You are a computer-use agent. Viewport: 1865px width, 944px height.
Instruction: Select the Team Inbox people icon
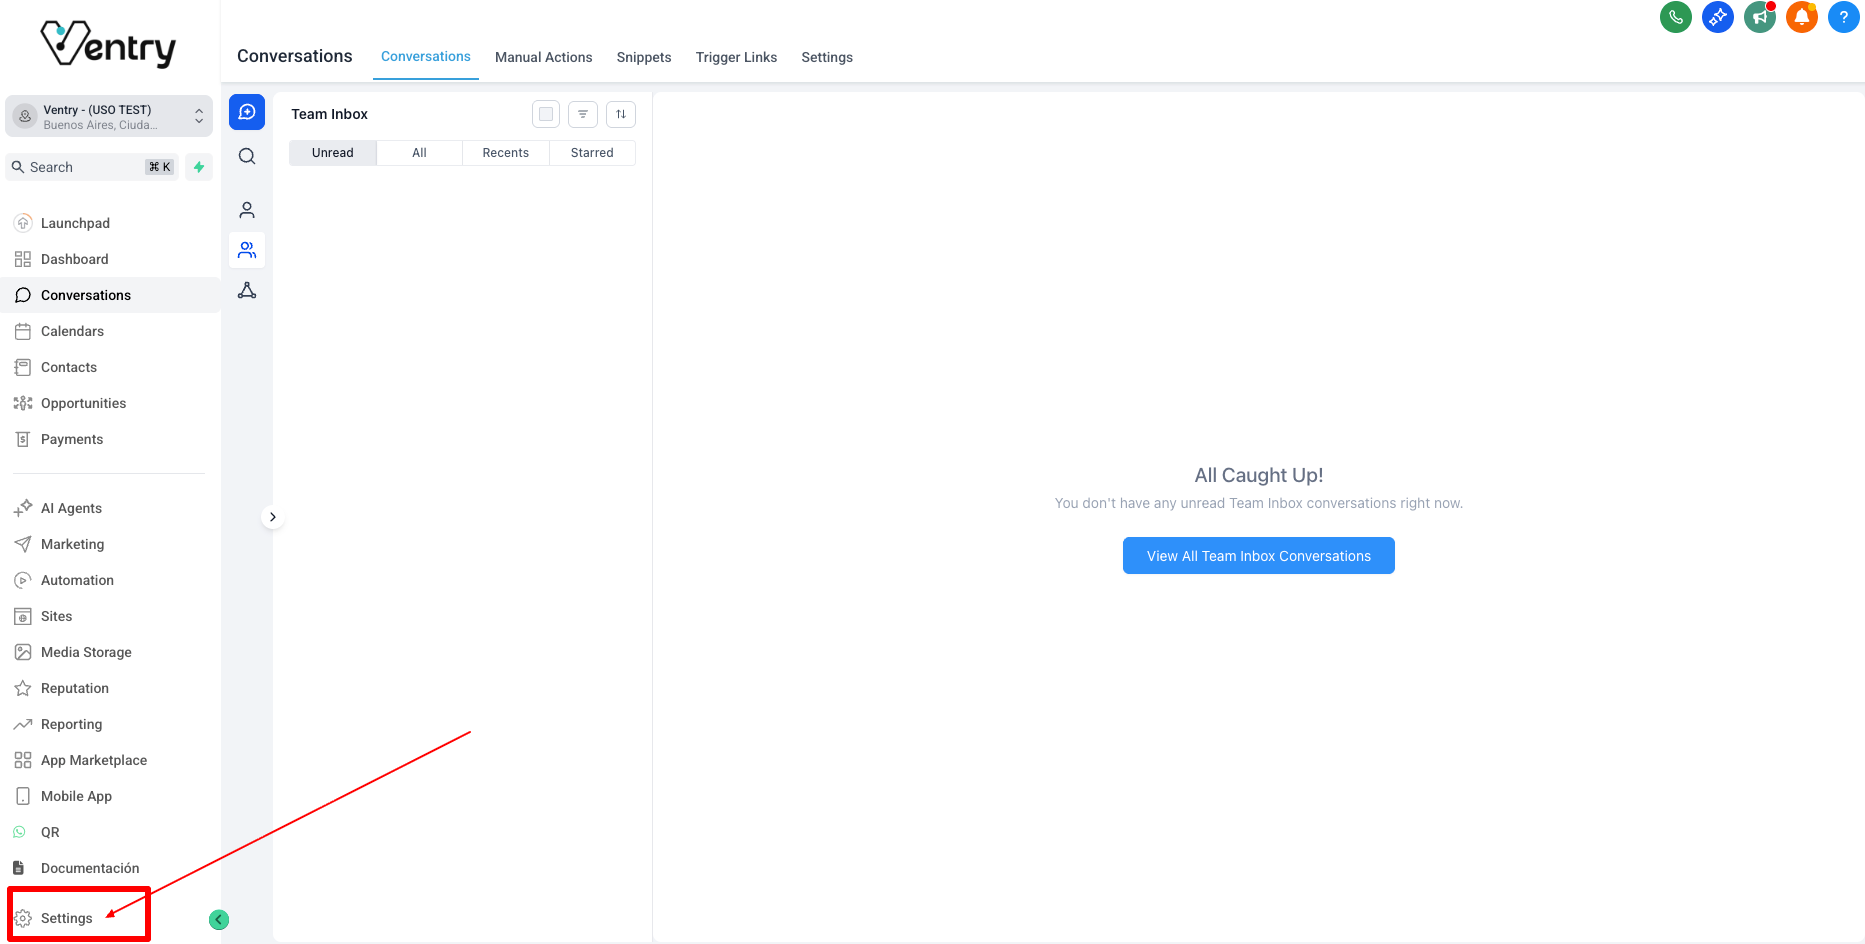tap(247, 250)
